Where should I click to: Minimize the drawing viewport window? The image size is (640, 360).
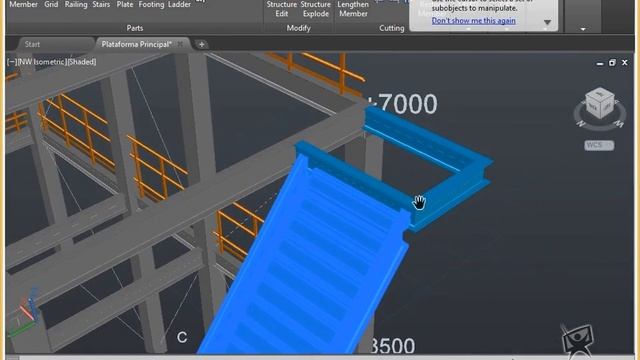point(600,63)
